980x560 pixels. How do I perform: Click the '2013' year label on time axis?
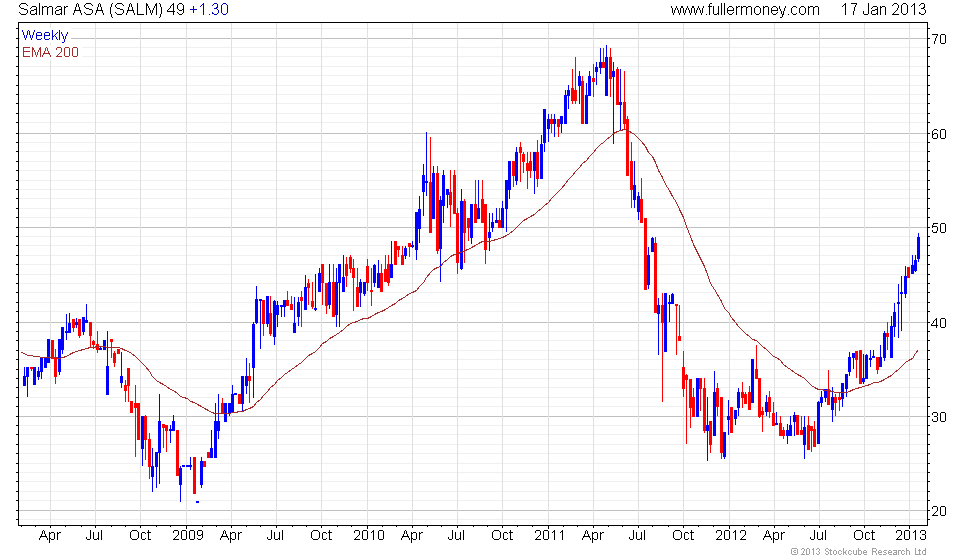tap(911, 535)
